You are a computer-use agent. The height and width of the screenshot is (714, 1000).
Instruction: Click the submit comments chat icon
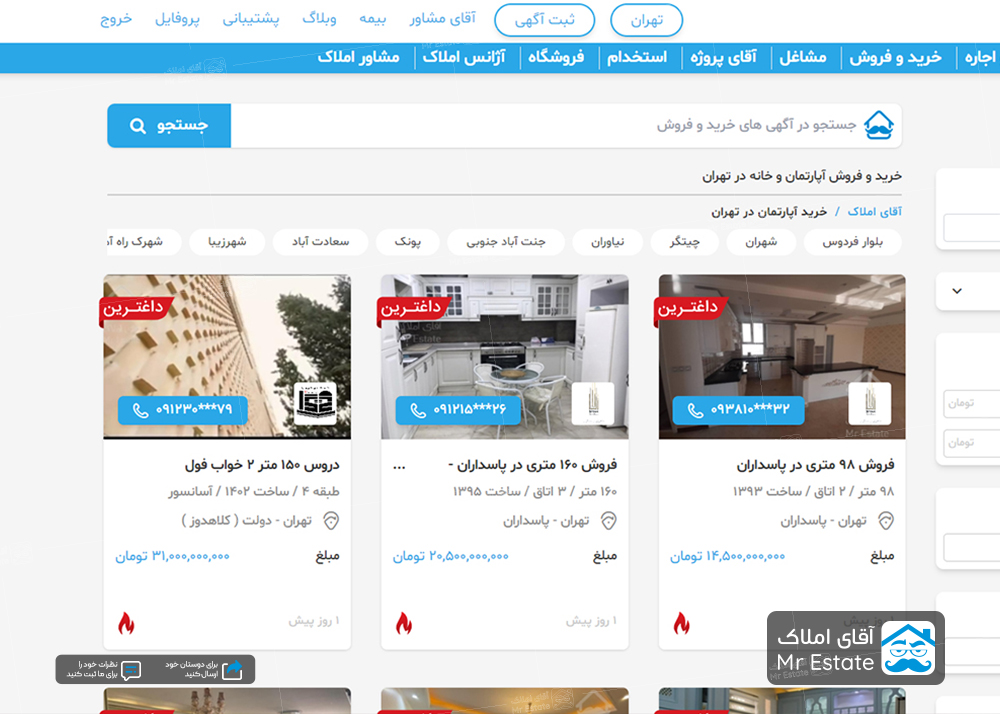(x=131, y=670)
